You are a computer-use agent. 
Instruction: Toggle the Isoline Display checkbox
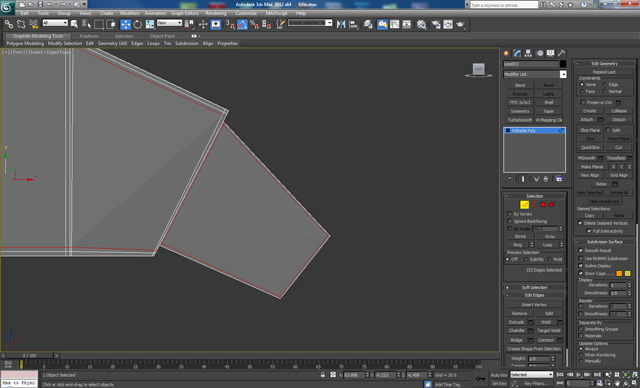click(581, 266)
